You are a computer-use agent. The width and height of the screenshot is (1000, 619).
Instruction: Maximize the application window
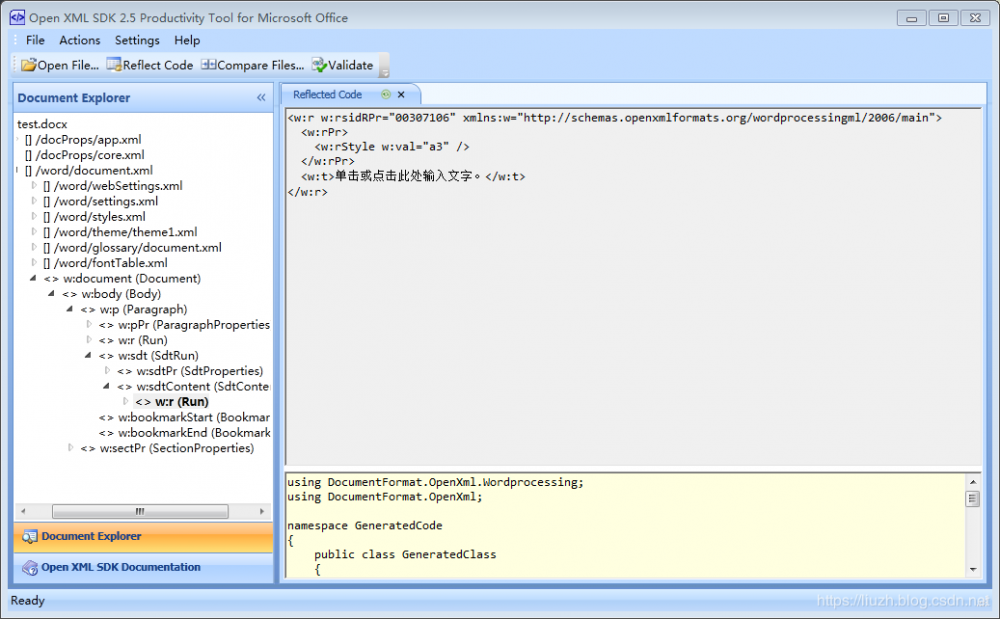tap(943, 18)
